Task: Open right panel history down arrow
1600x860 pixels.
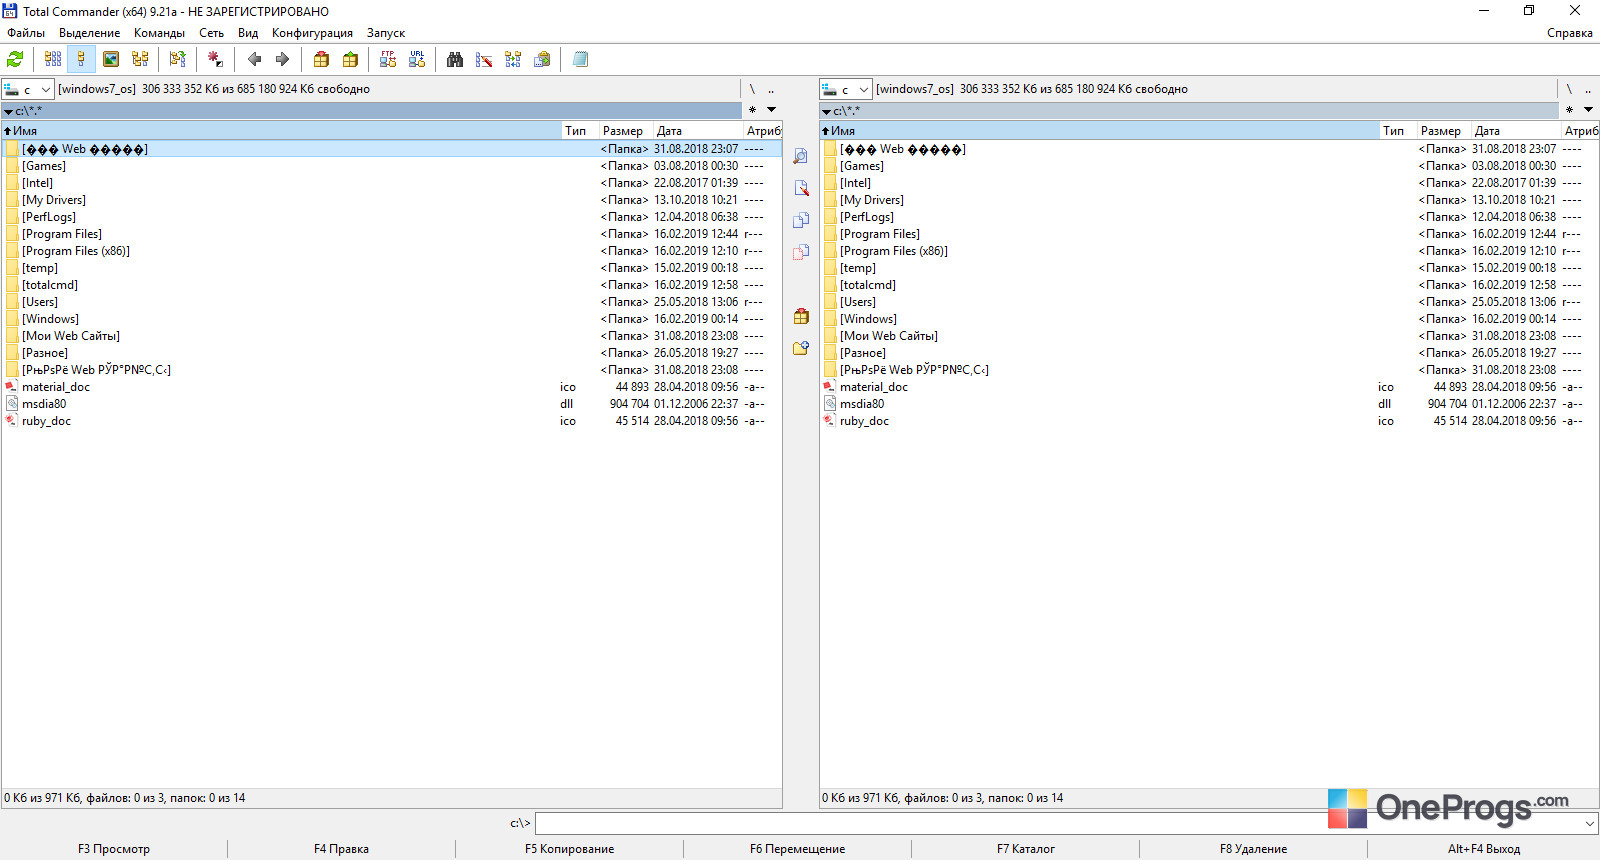Action: (1588, 110)
